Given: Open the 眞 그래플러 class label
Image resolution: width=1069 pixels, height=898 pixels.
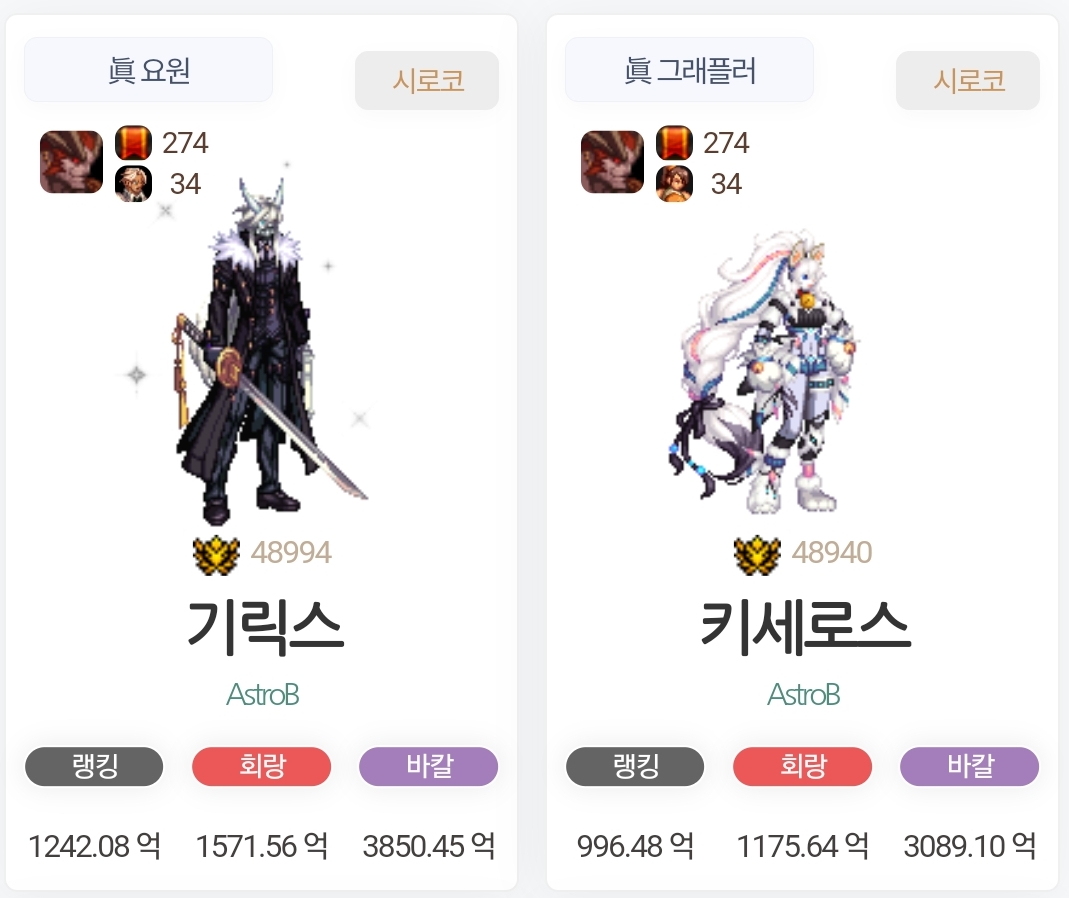Looking at the screenshot, I should tap(689, 70).
